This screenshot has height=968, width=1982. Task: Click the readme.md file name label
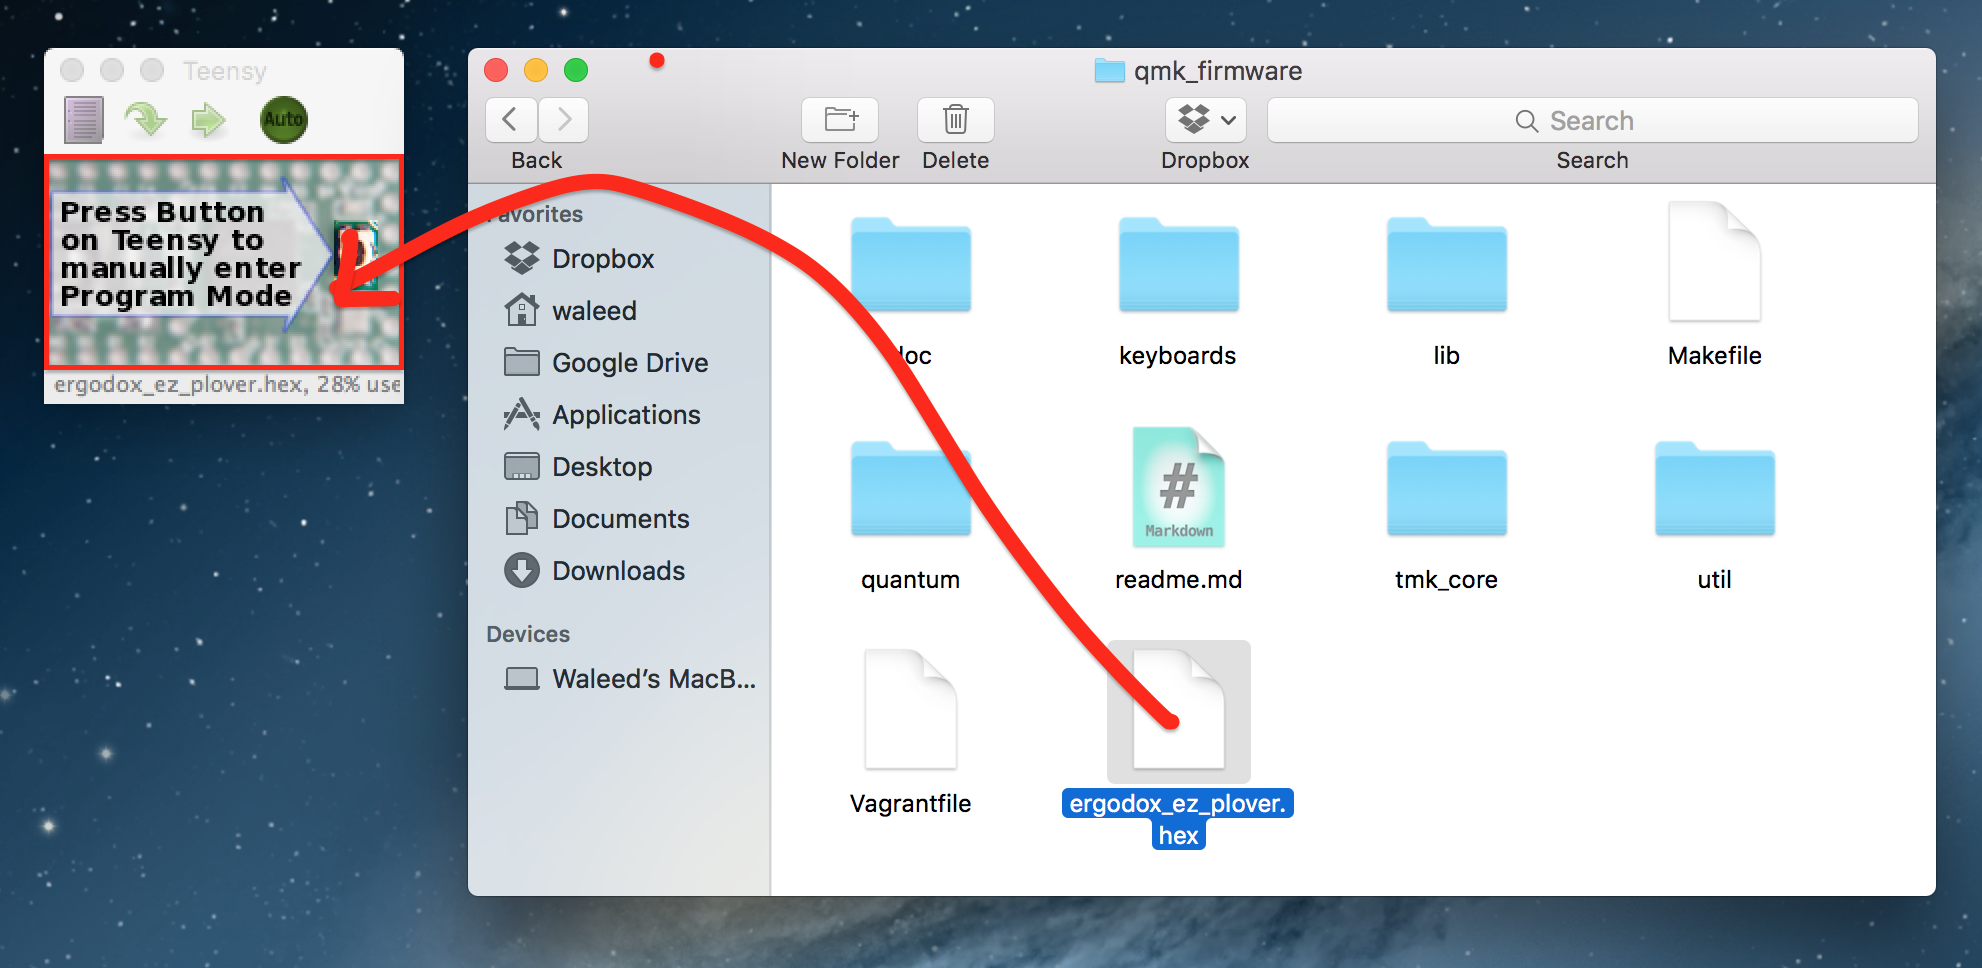(x=1179, y=580)
